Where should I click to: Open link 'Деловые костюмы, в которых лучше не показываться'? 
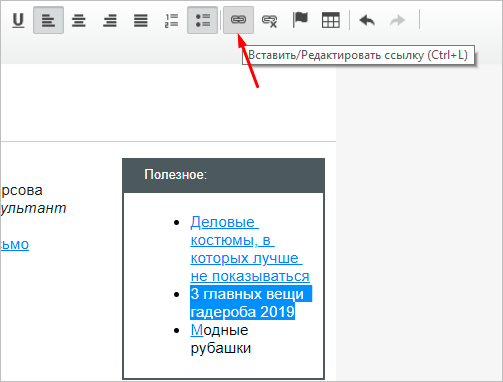pyautogui.click(x=250, y=249)
